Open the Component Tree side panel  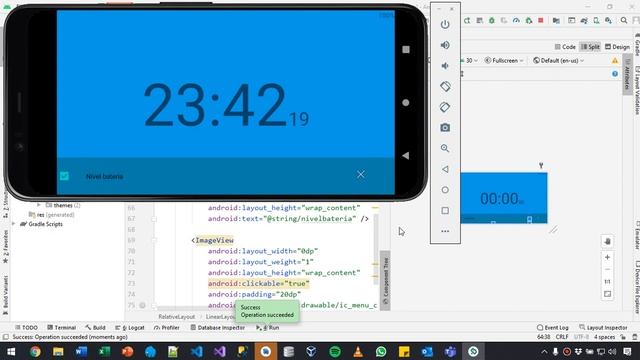[385, 281]
